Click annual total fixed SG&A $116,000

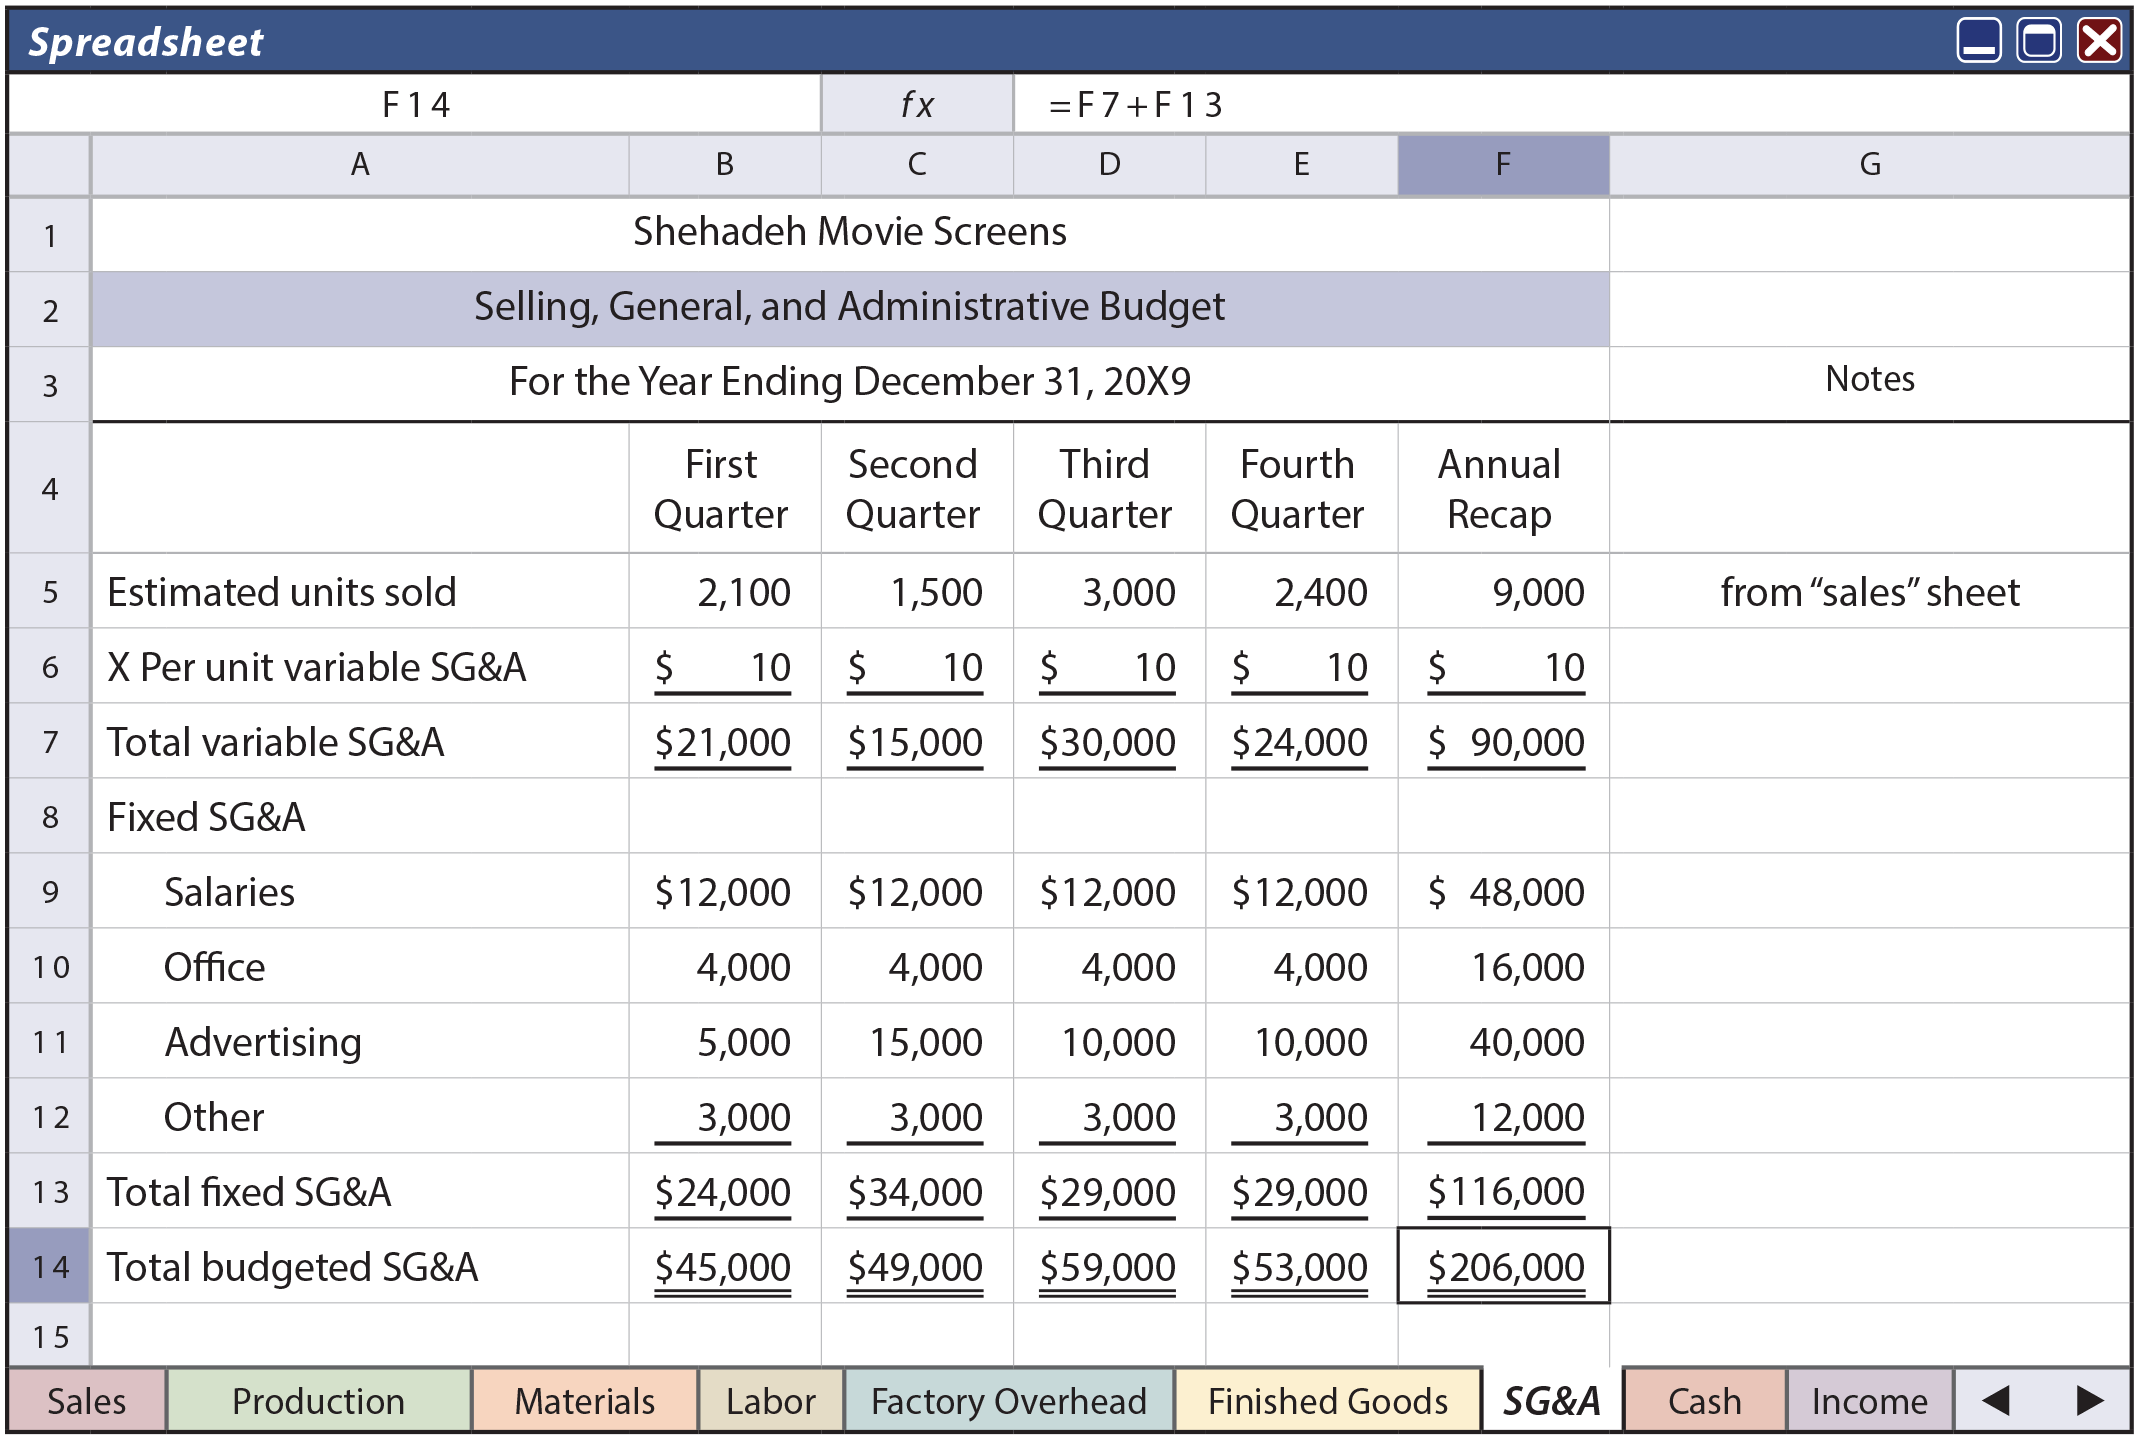pos(1503,1191)
